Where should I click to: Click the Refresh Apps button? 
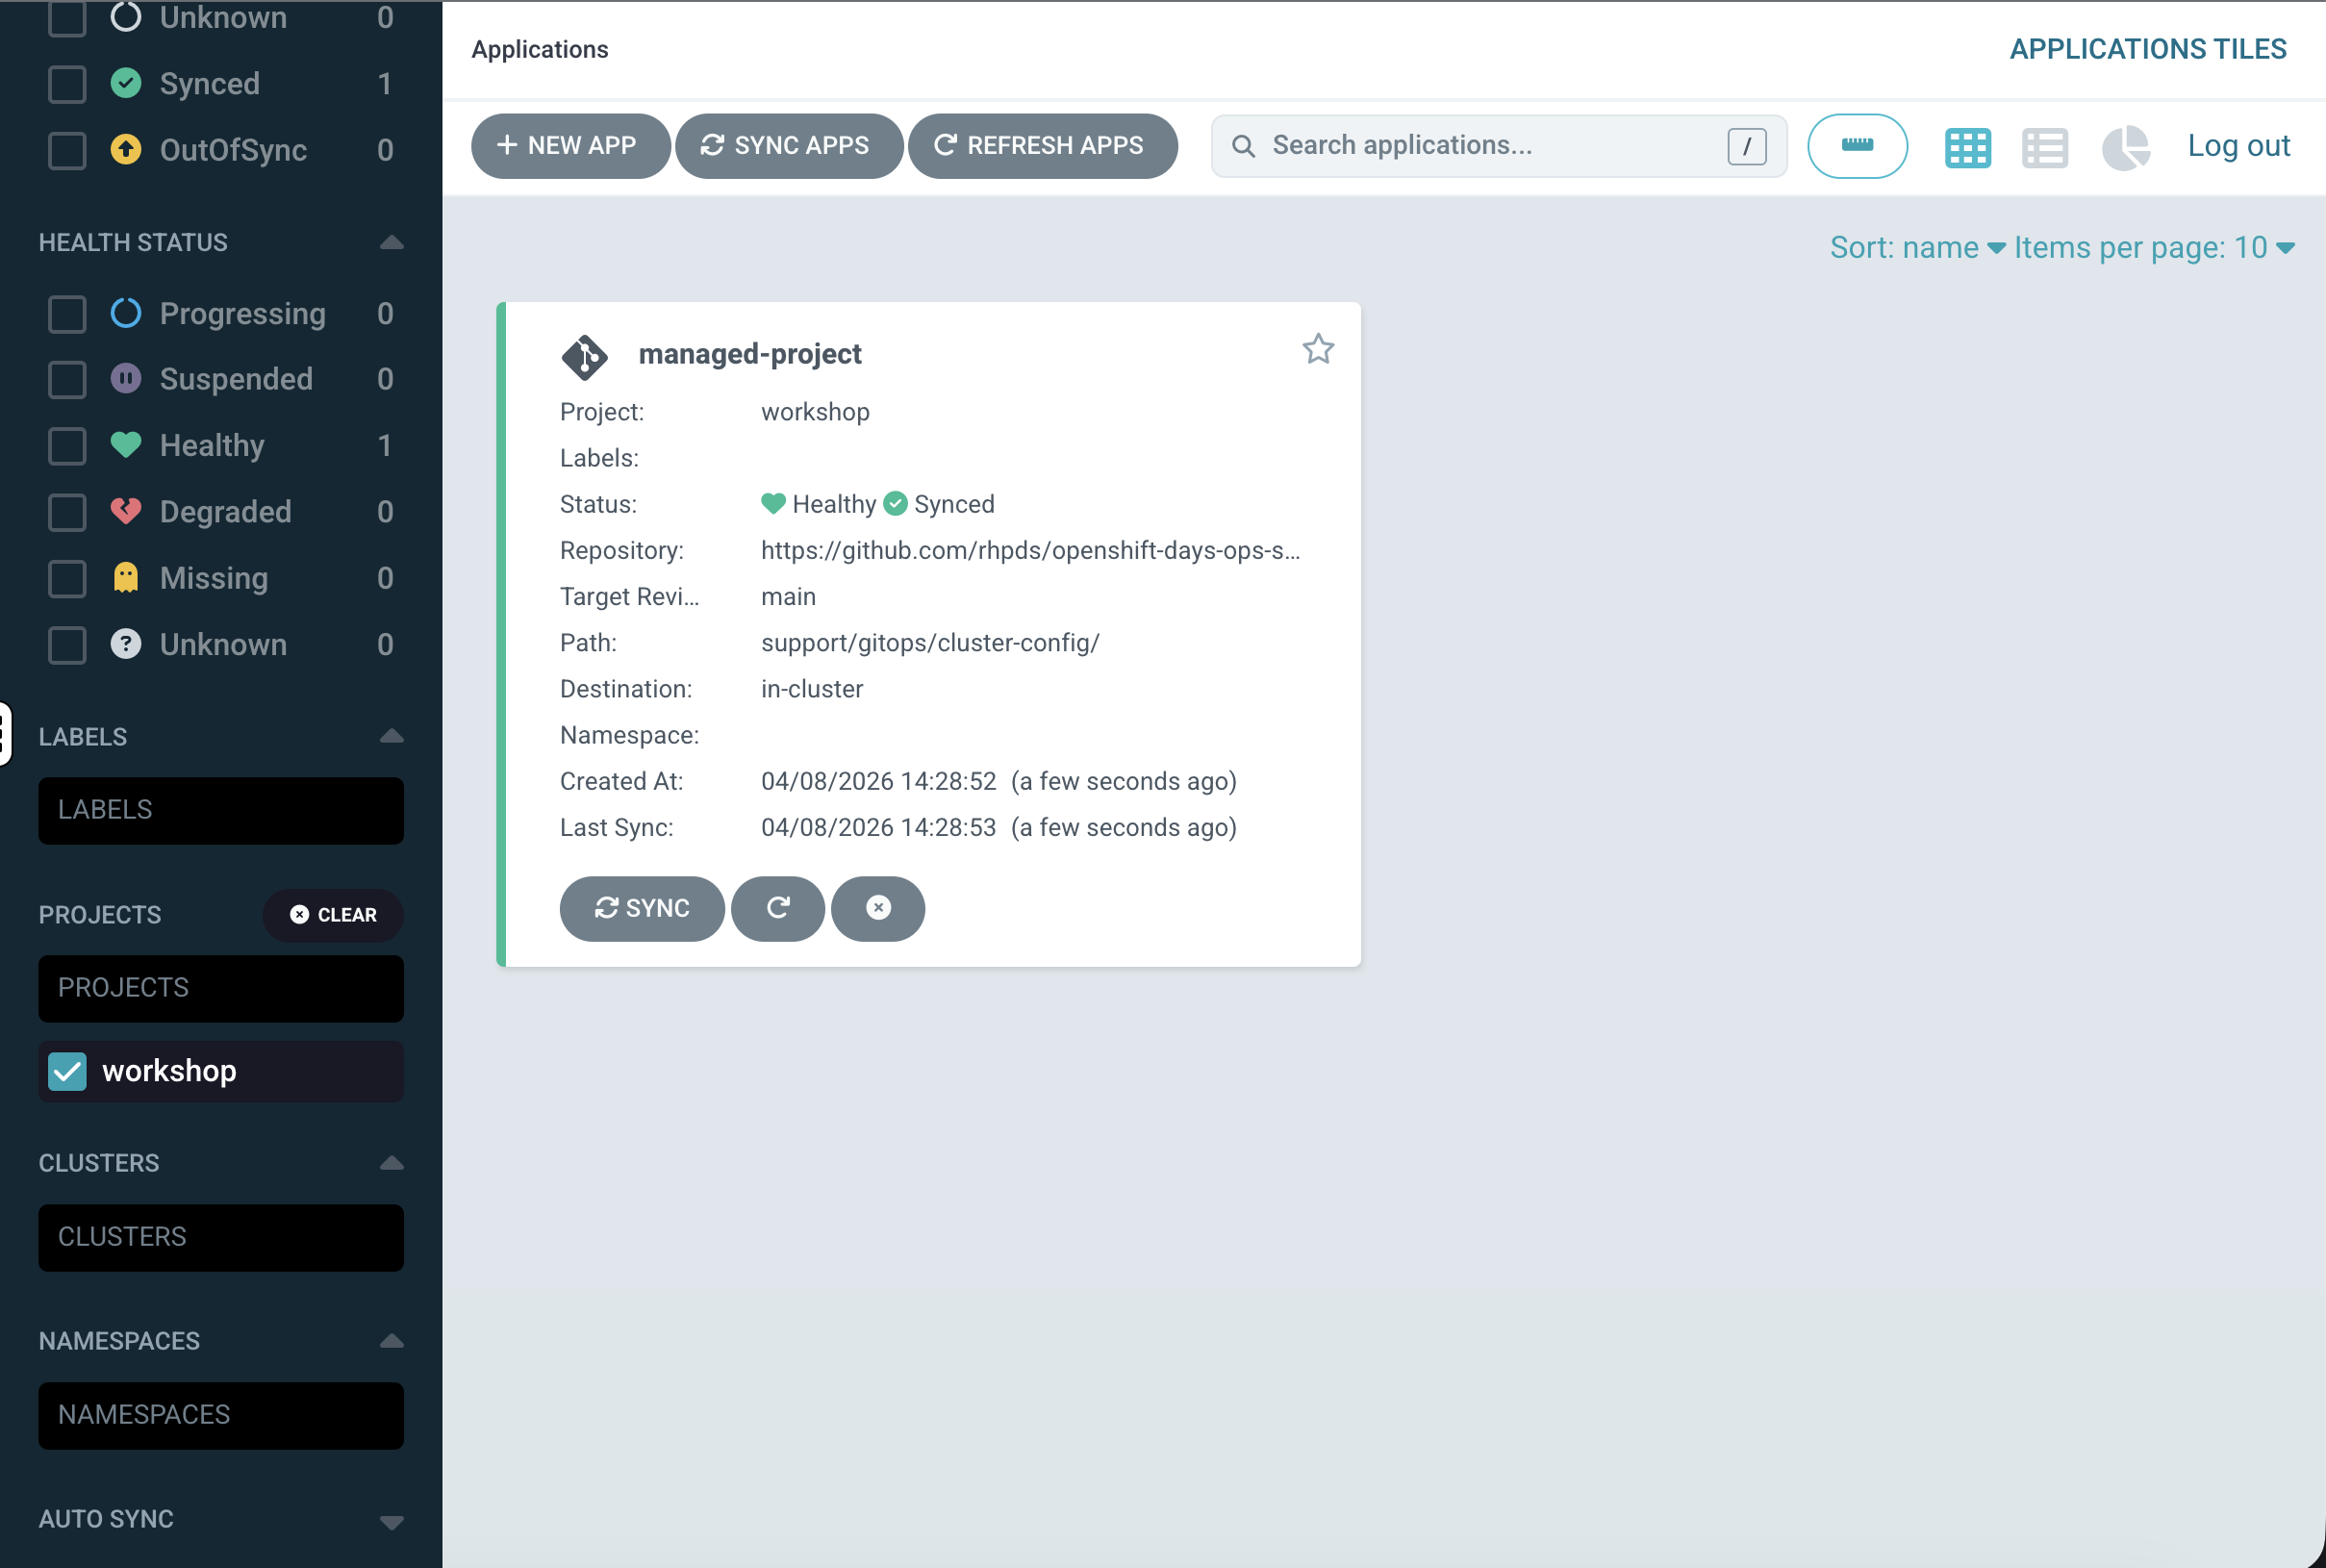click(1042, 146)
